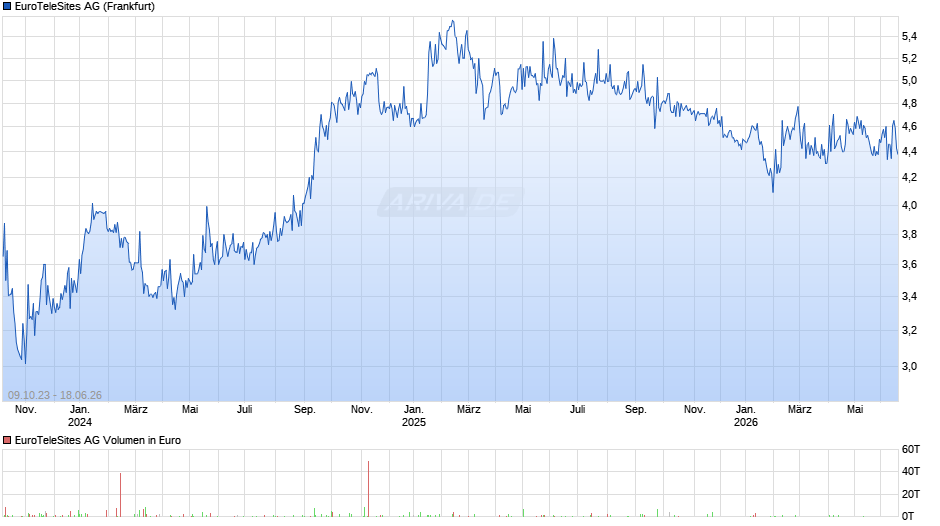Click the 40T volume axis label
This screenshot has height=526, width=940.
tap(911, 471)
